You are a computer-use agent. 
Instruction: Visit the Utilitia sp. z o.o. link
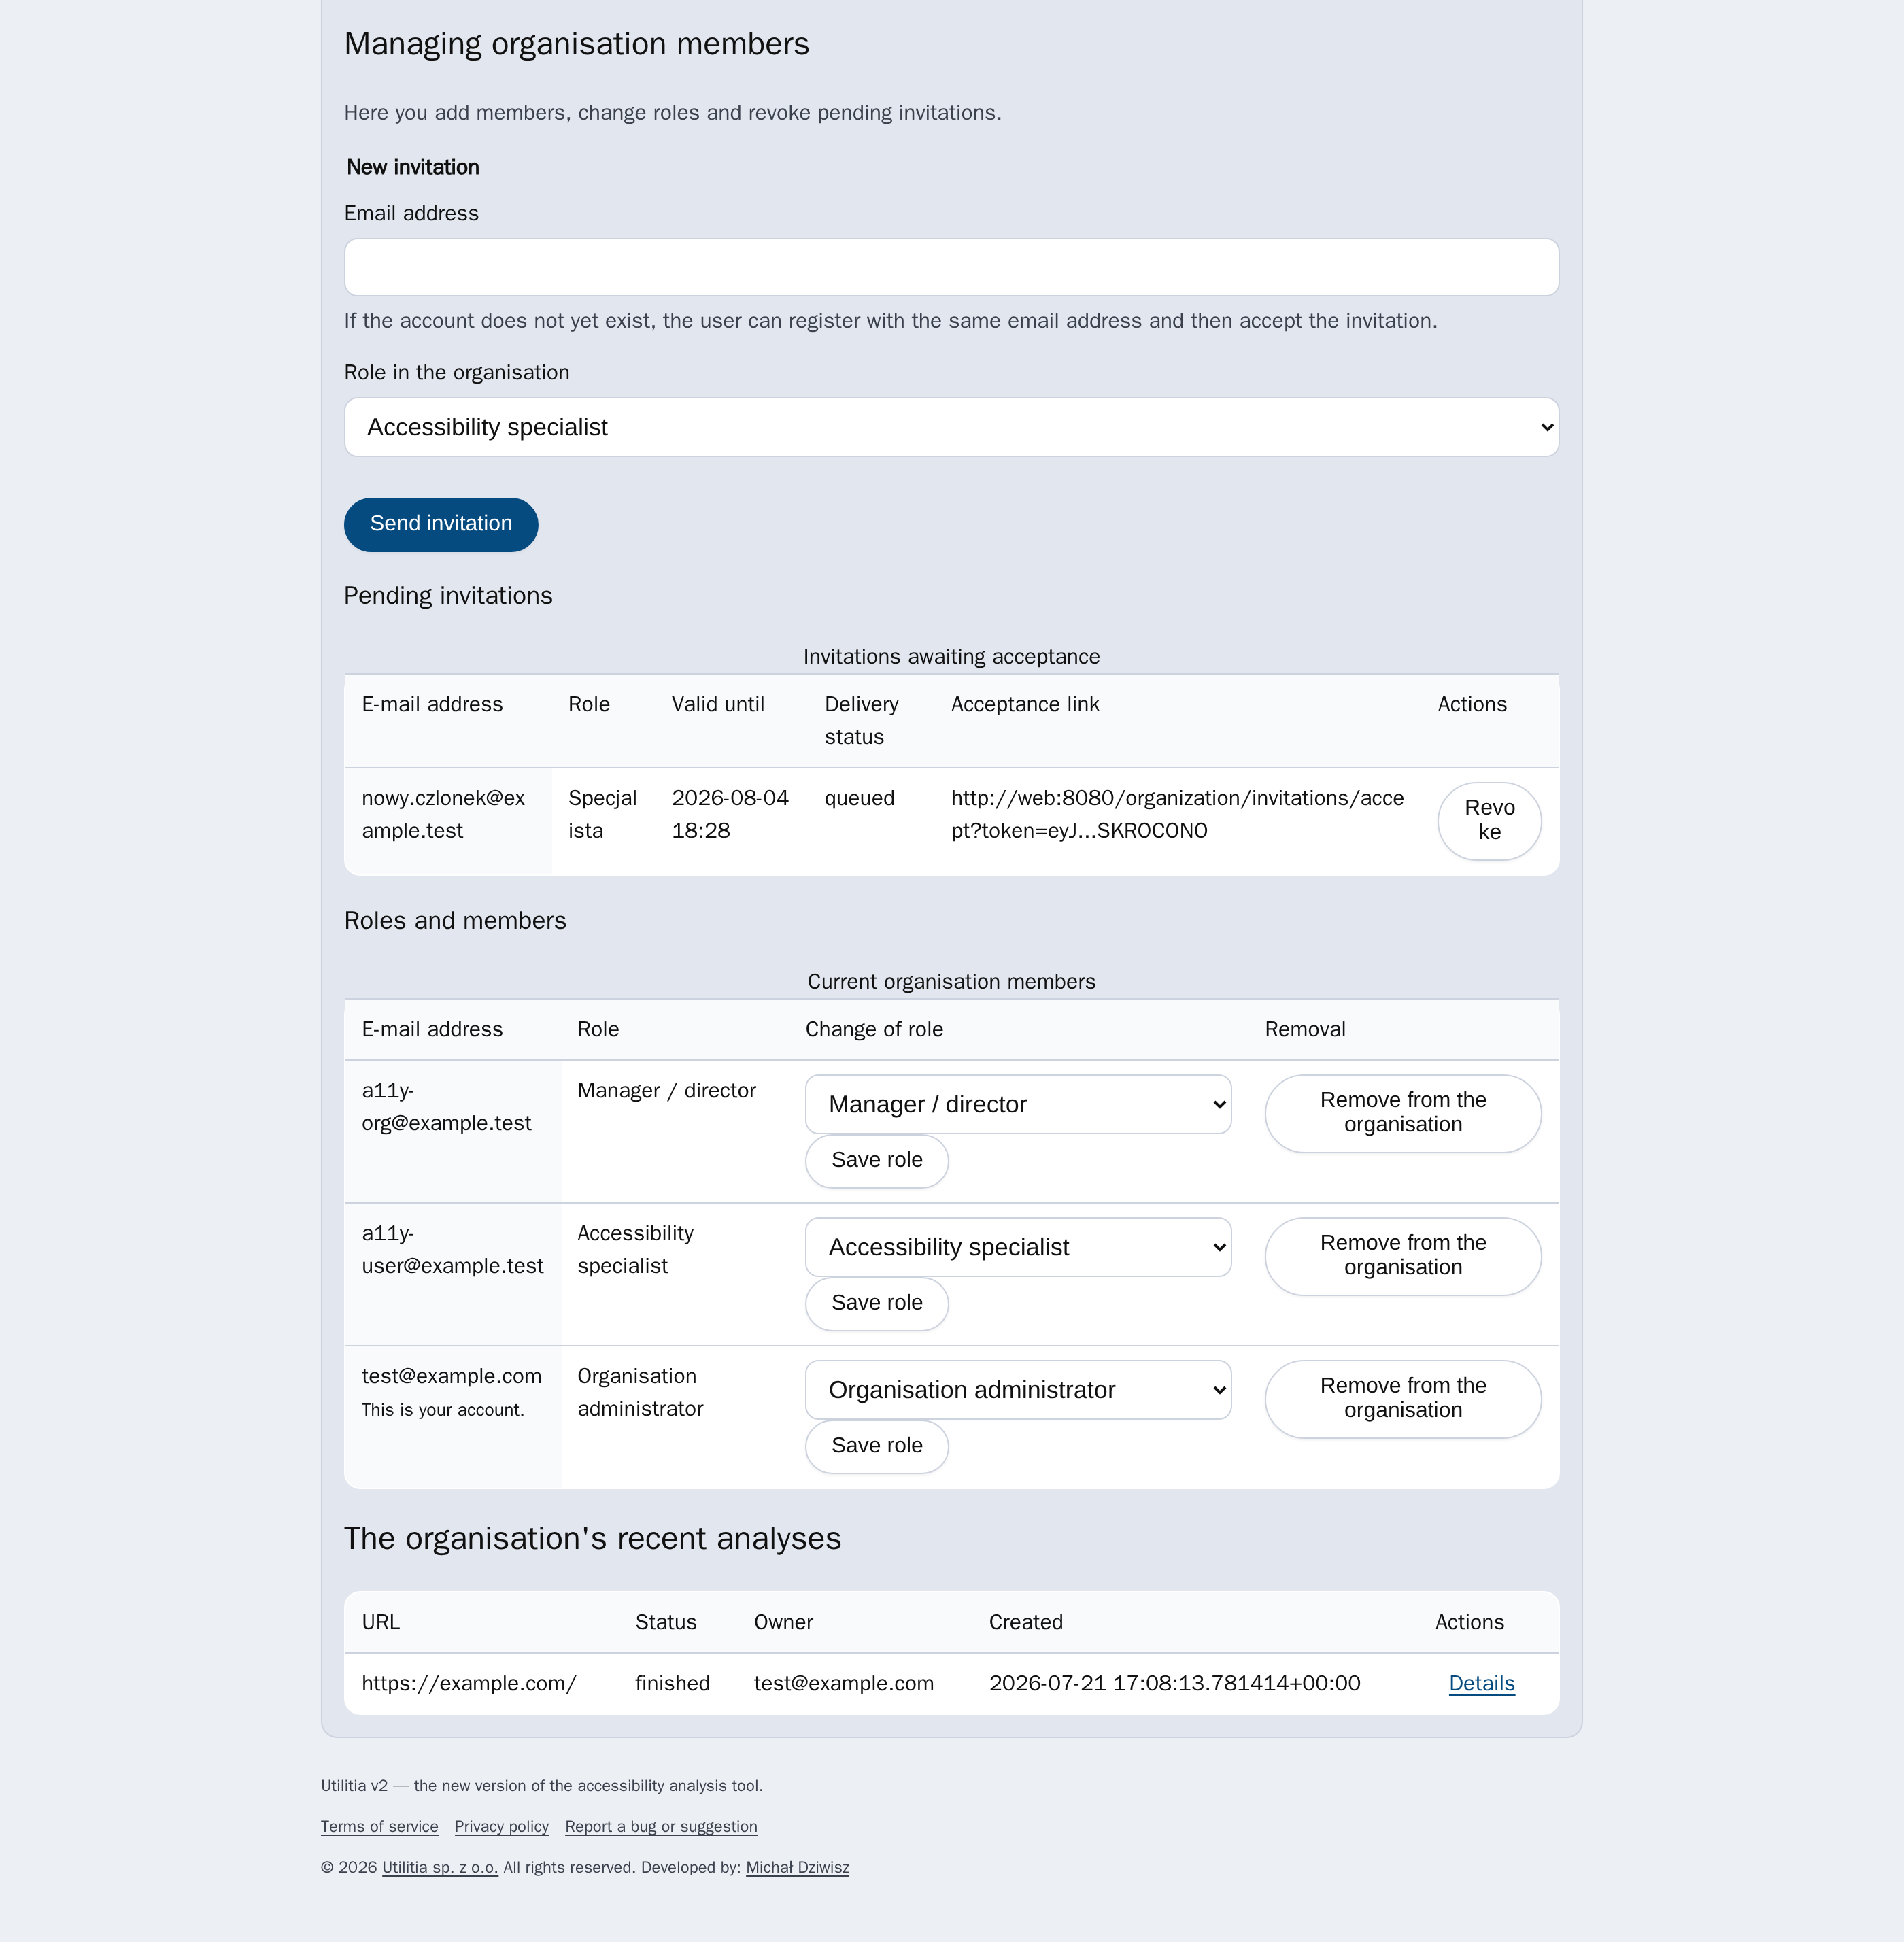(440, 1868)
